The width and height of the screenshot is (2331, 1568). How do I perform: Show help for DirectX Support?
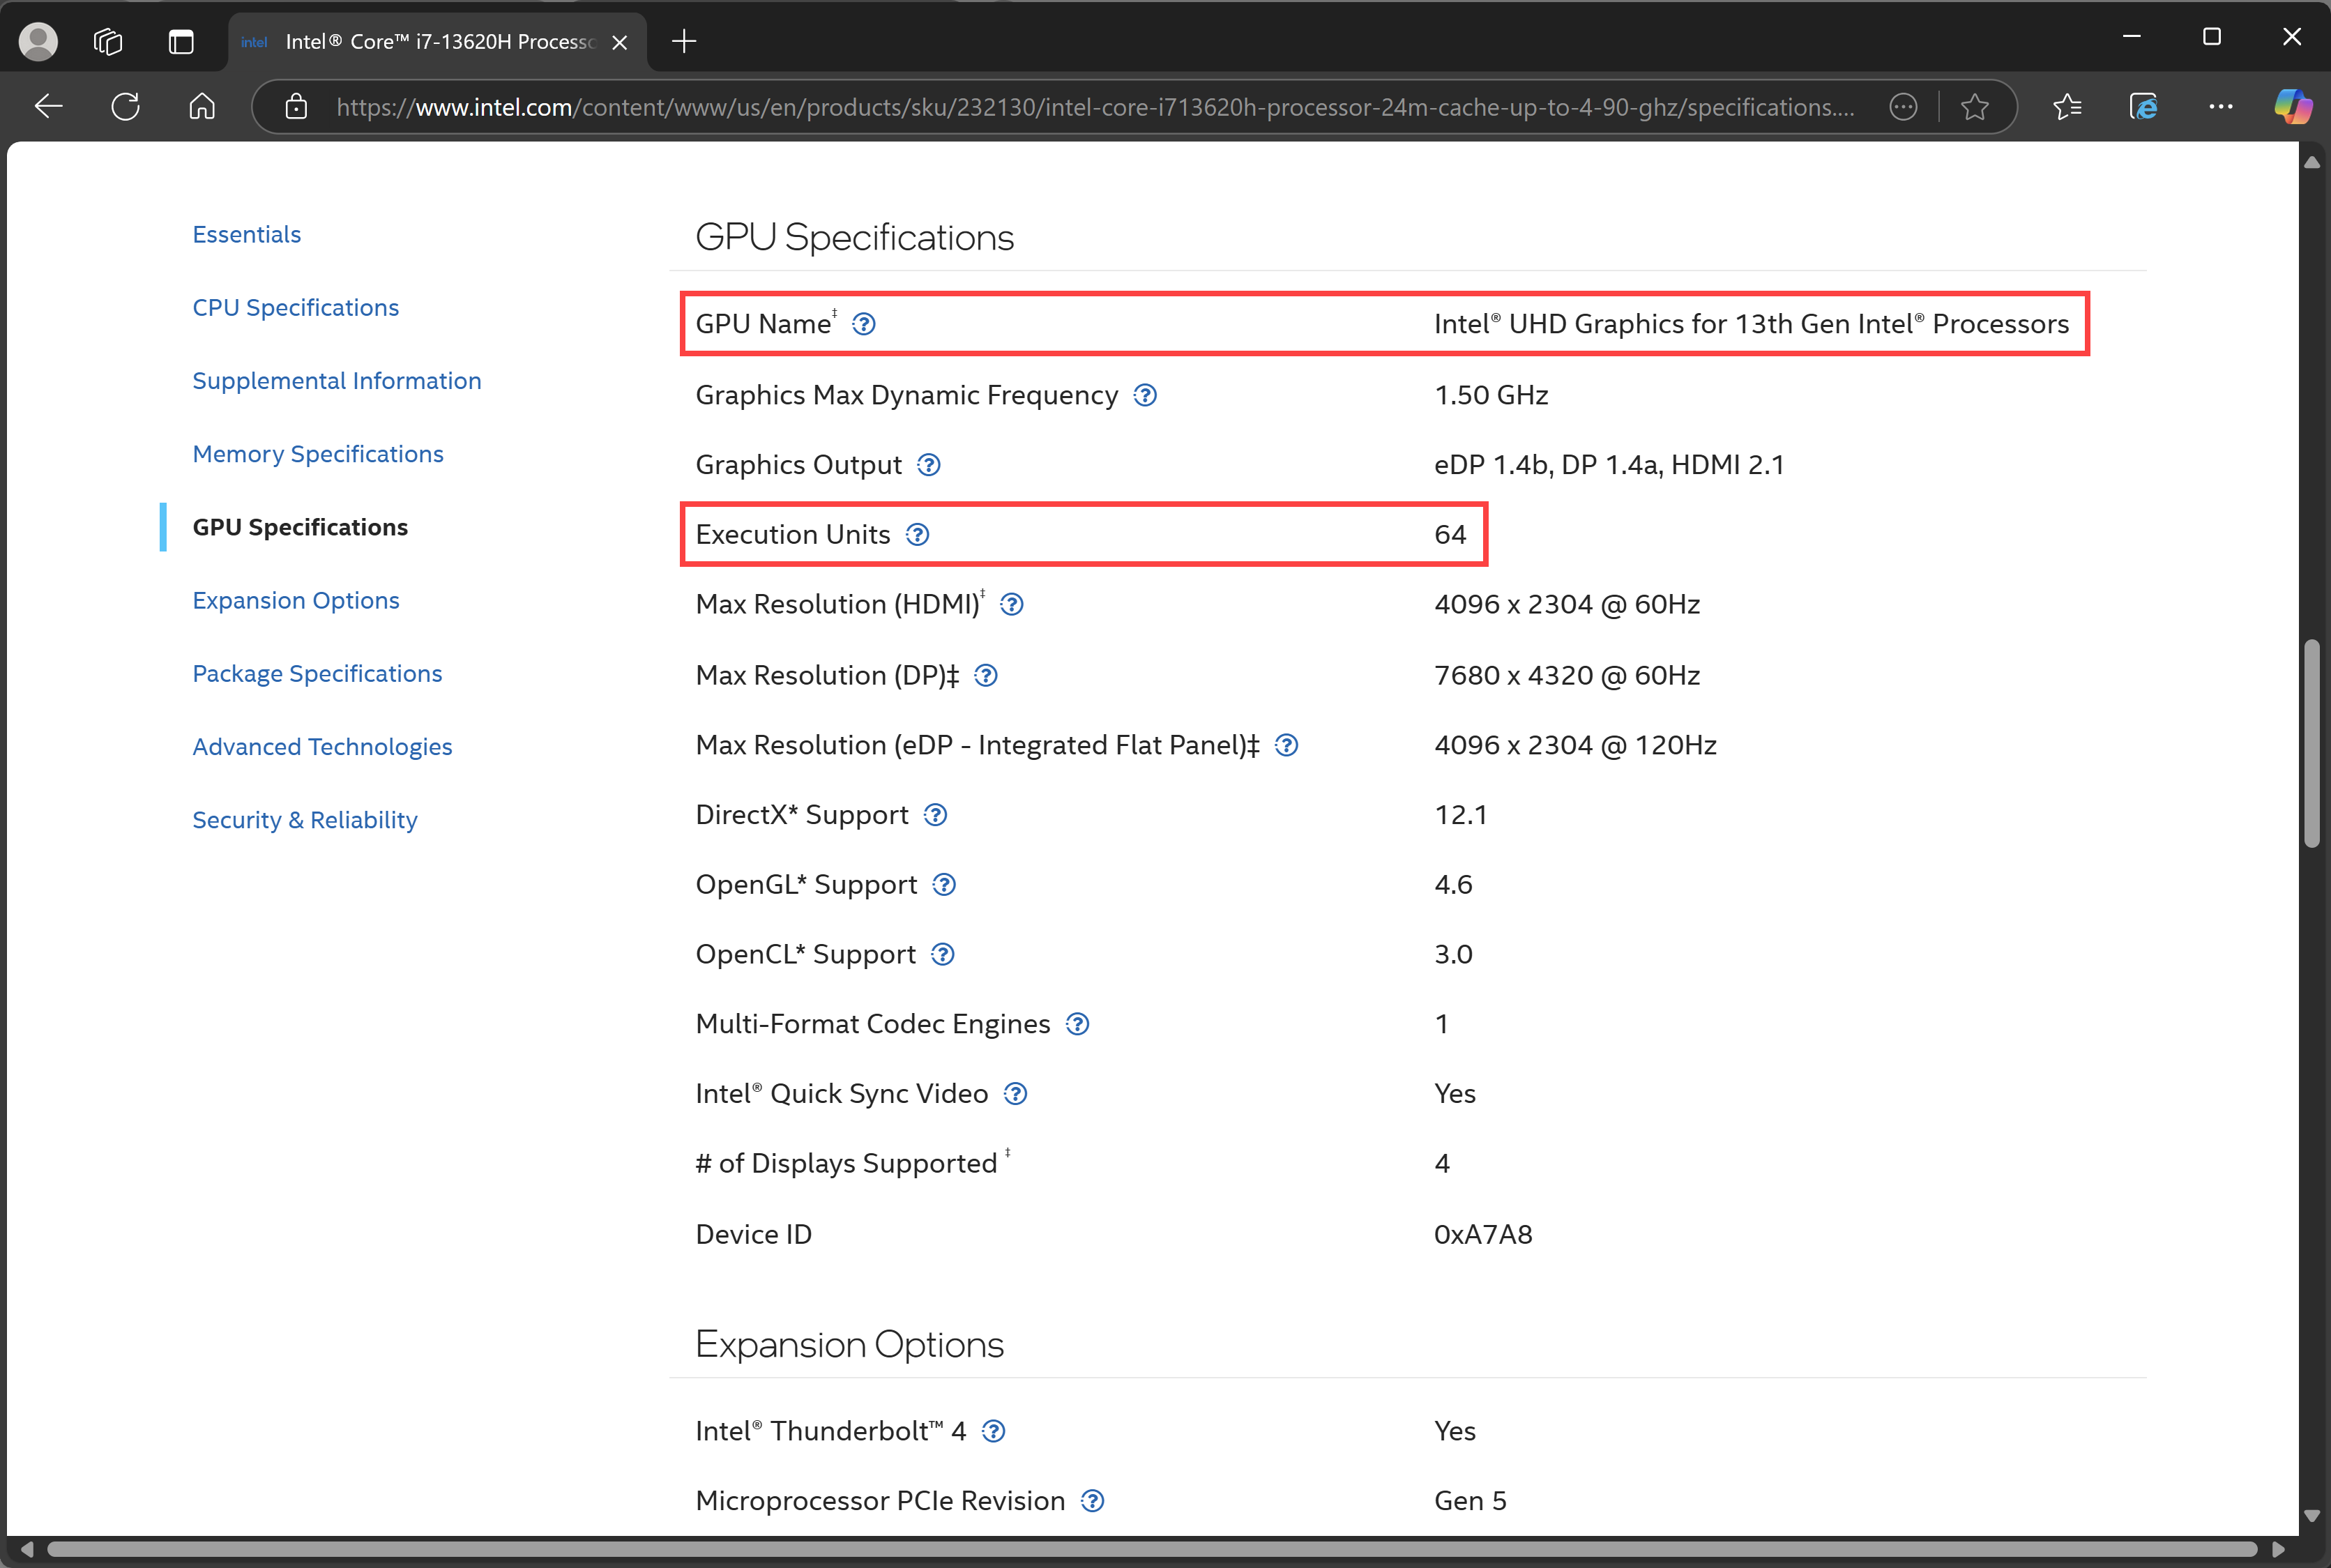click(935, 815)
